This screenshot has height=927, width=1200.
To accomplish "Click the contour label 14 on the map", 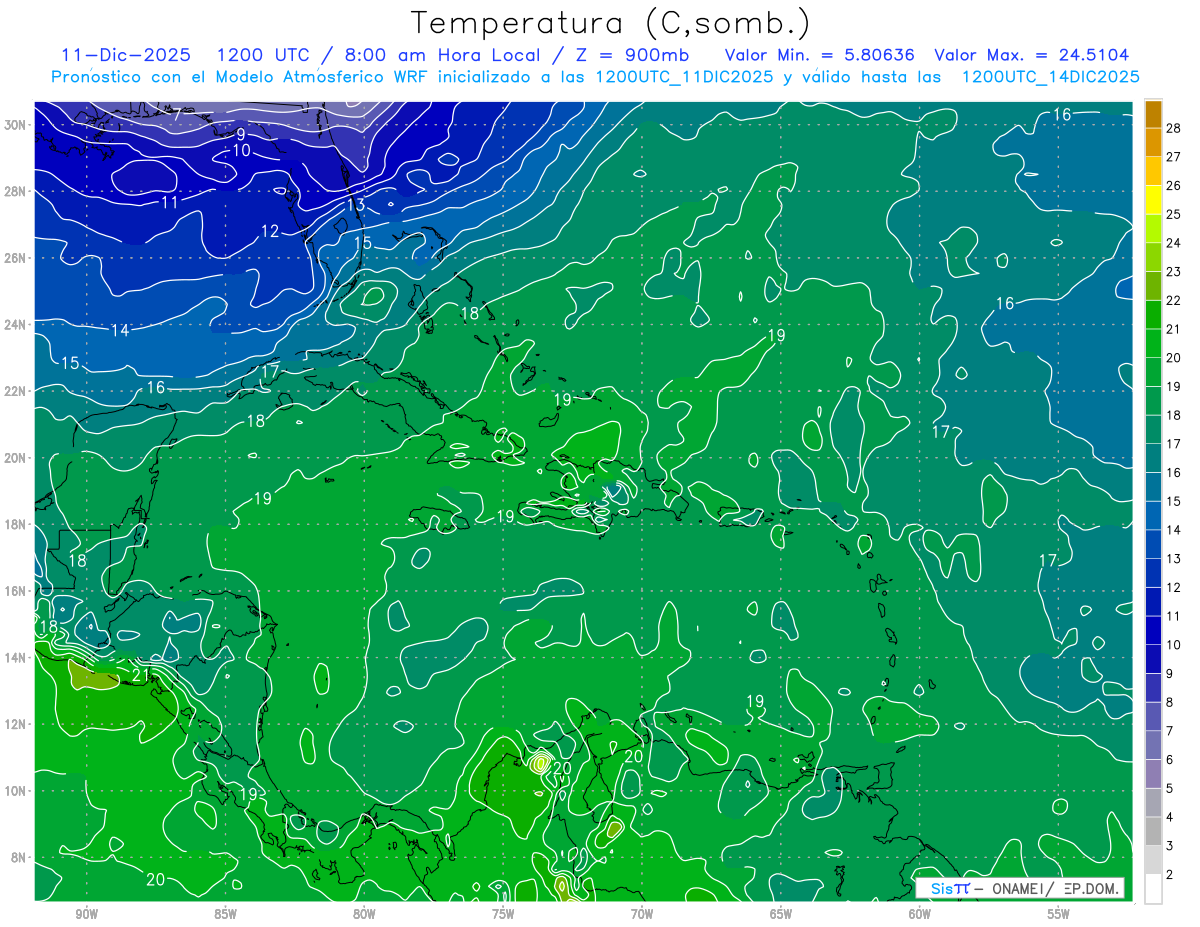I will [120, 330].
